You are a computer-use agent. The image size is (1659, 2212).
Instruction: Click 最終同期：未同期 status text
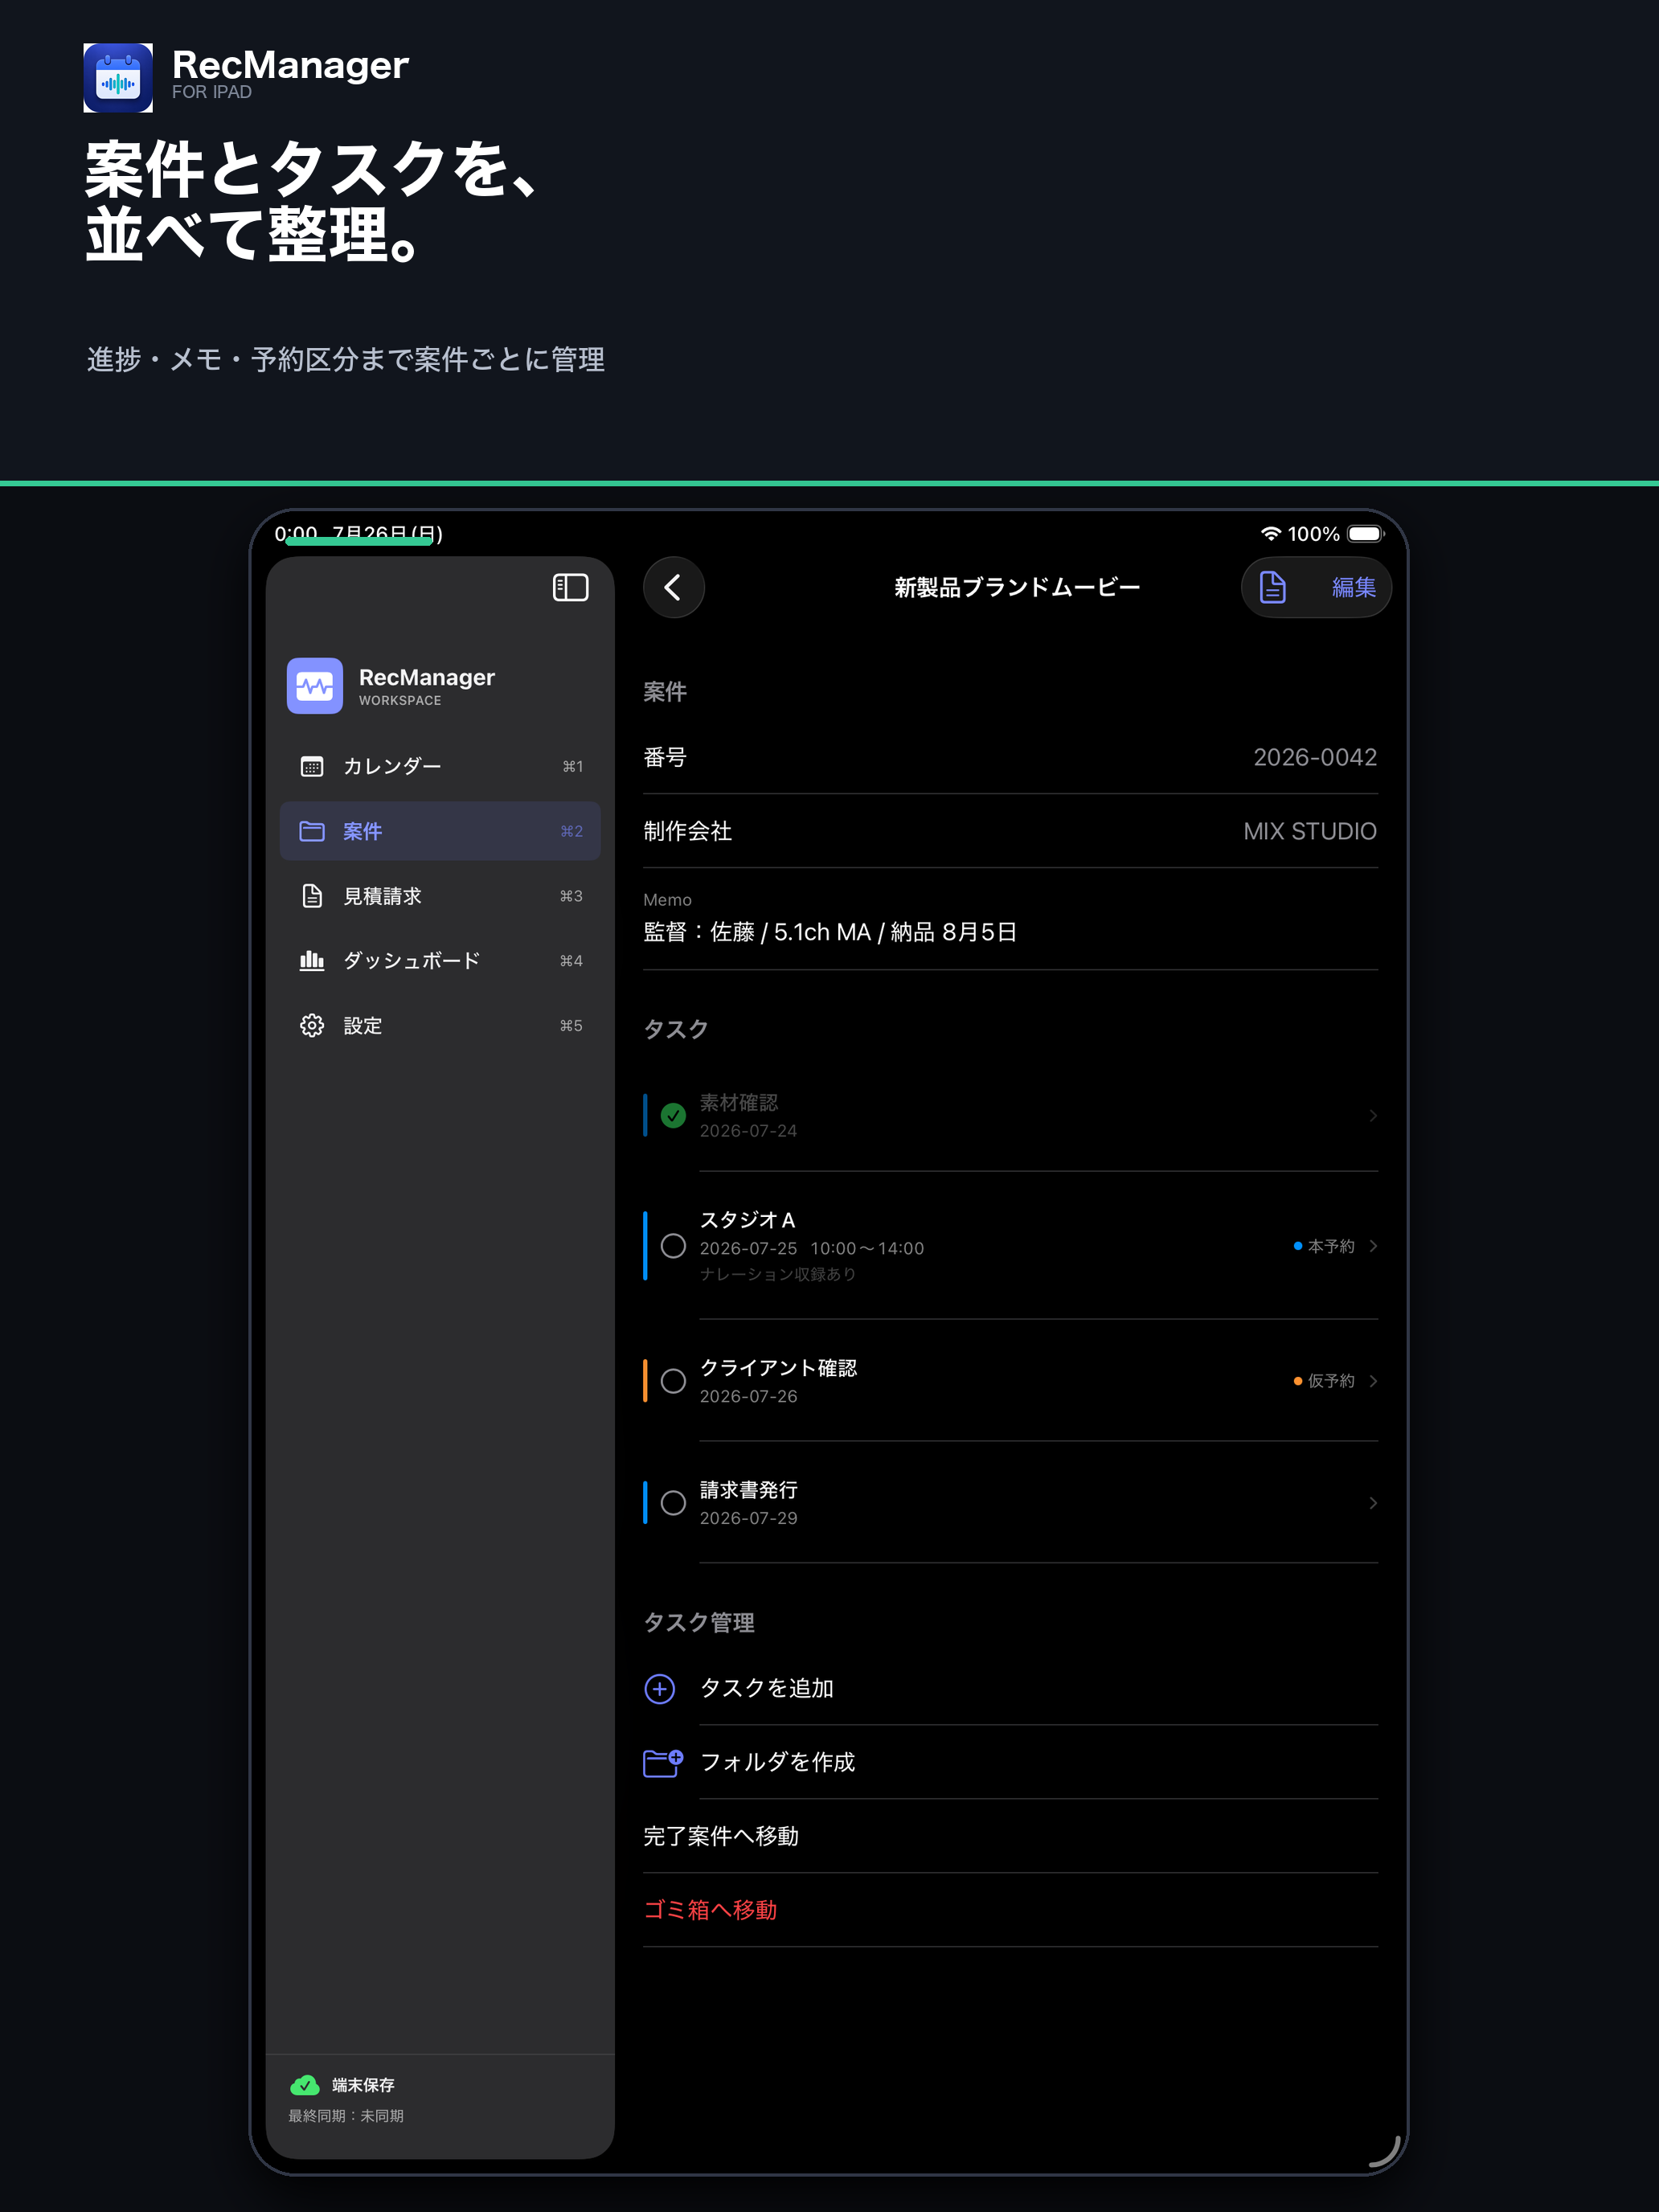tap(346, 2116)
